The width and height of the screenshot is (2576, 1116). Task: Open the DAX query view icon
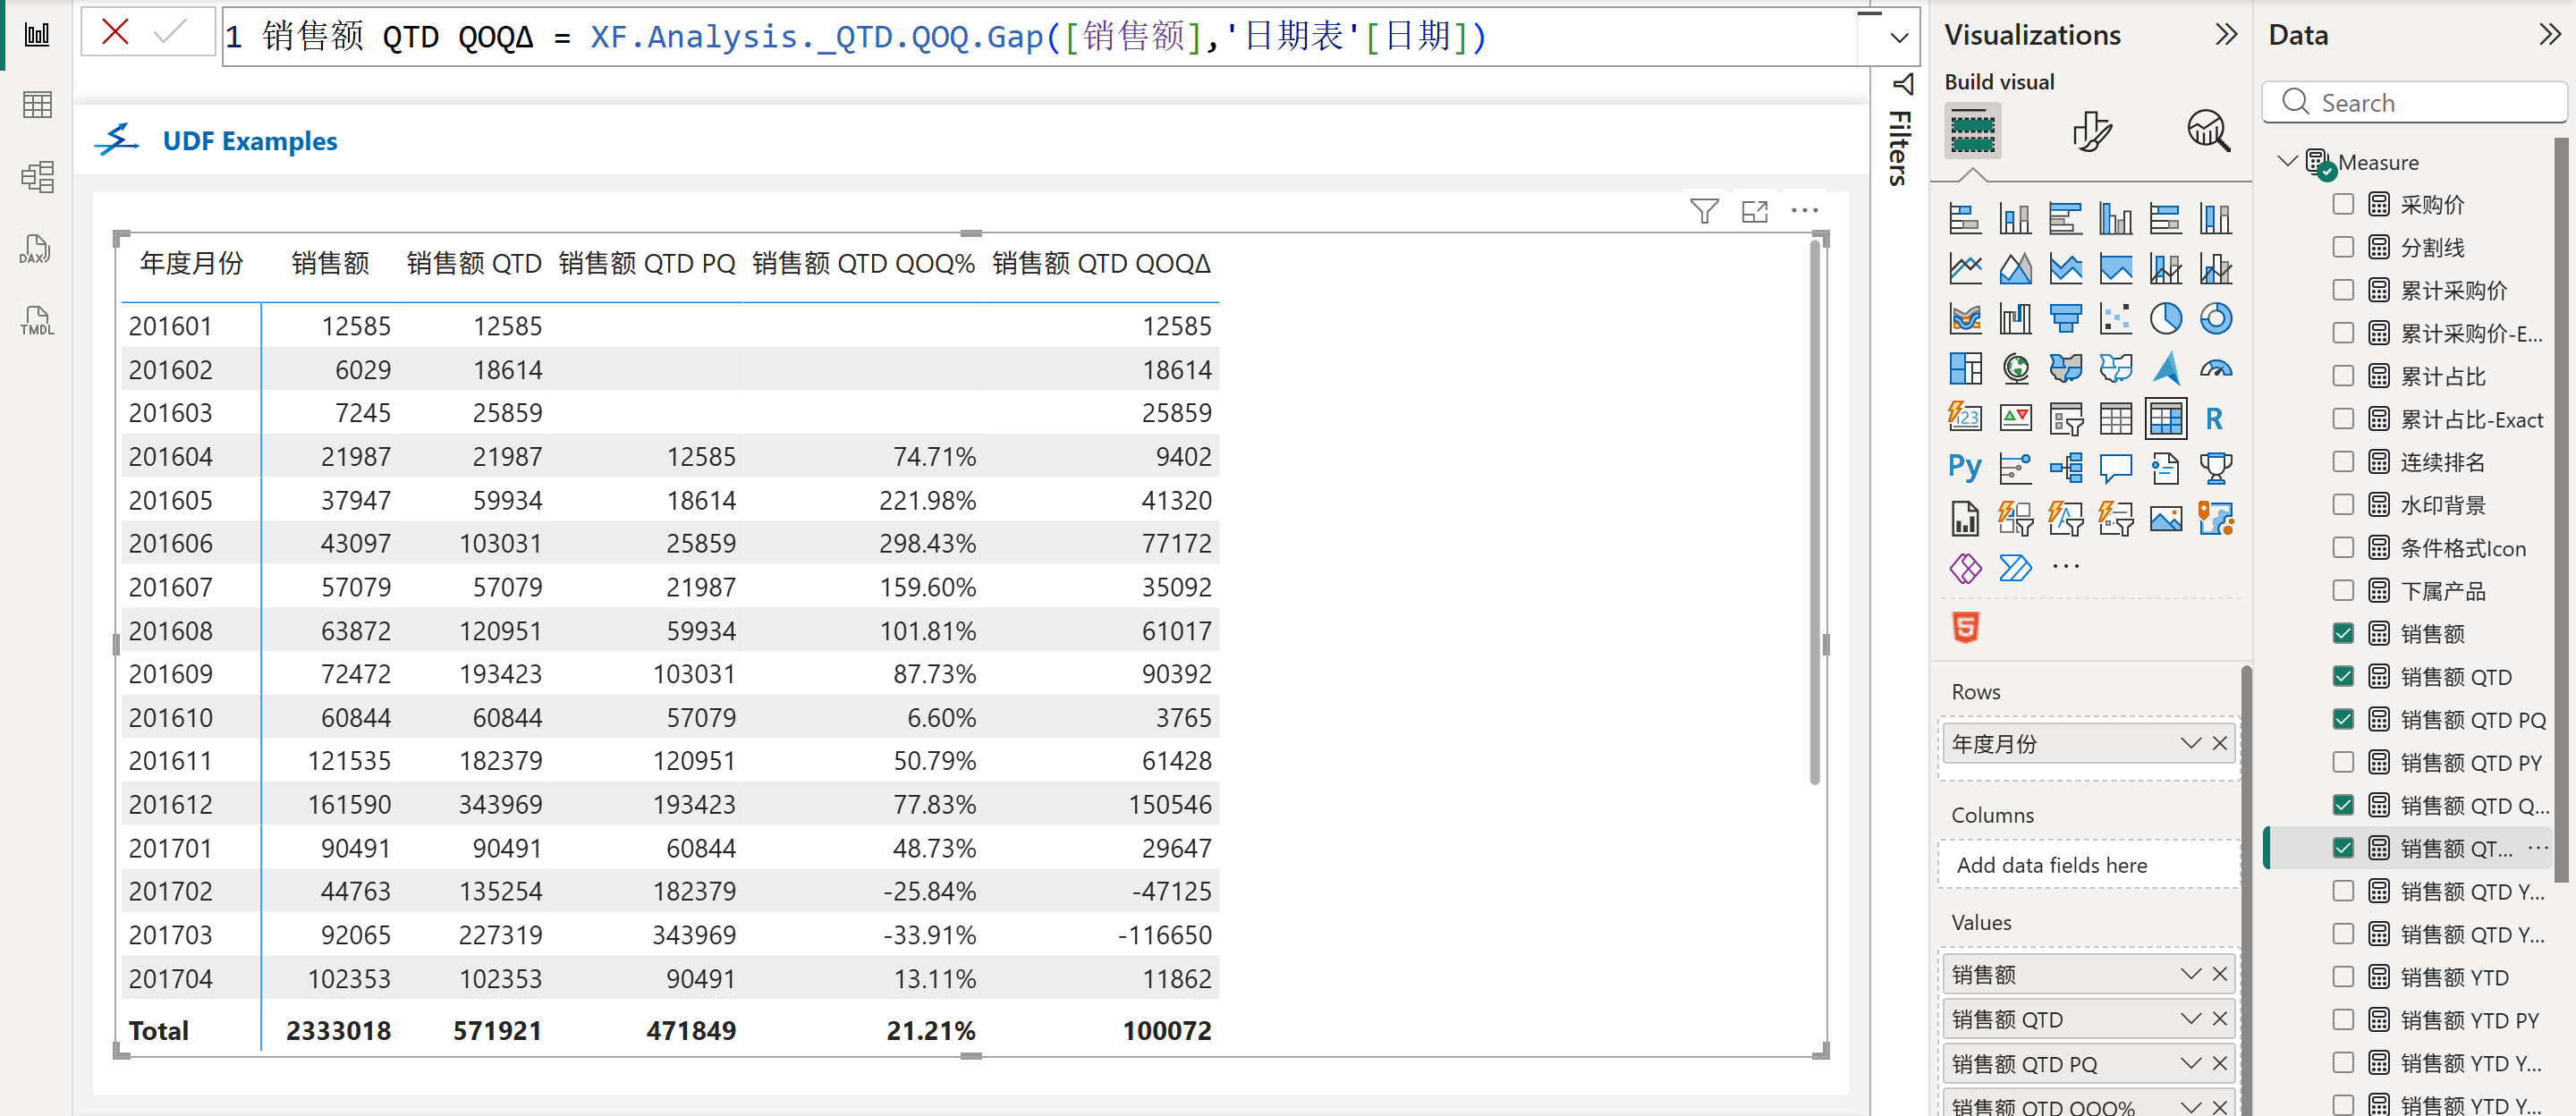coord(36,250)
